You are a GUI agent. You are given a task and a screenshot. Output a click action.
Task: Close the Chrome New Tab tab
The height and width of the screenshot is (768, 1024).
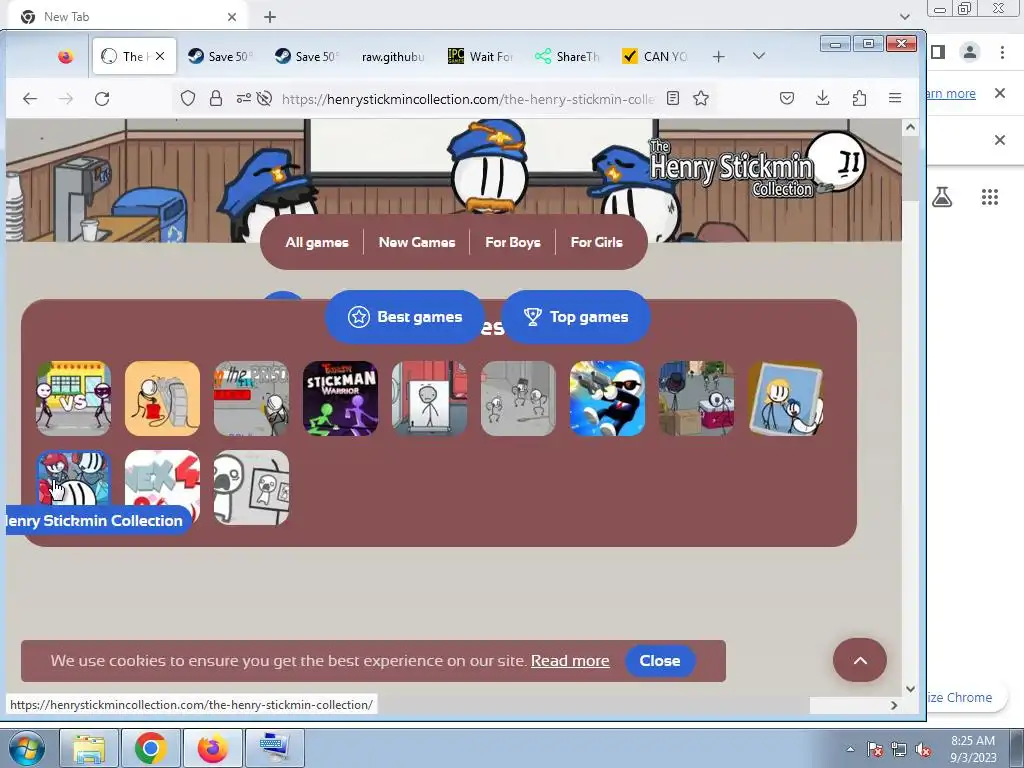(232, 17)
